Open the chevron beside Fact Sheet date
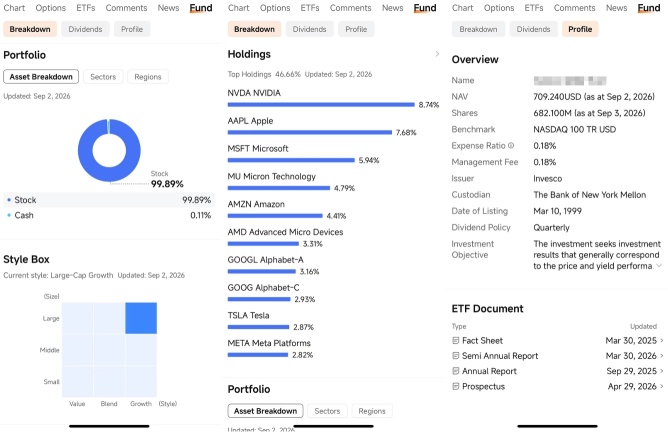This screenshot has height=435, width=668. pyautogui.click(x=662, y=340)
